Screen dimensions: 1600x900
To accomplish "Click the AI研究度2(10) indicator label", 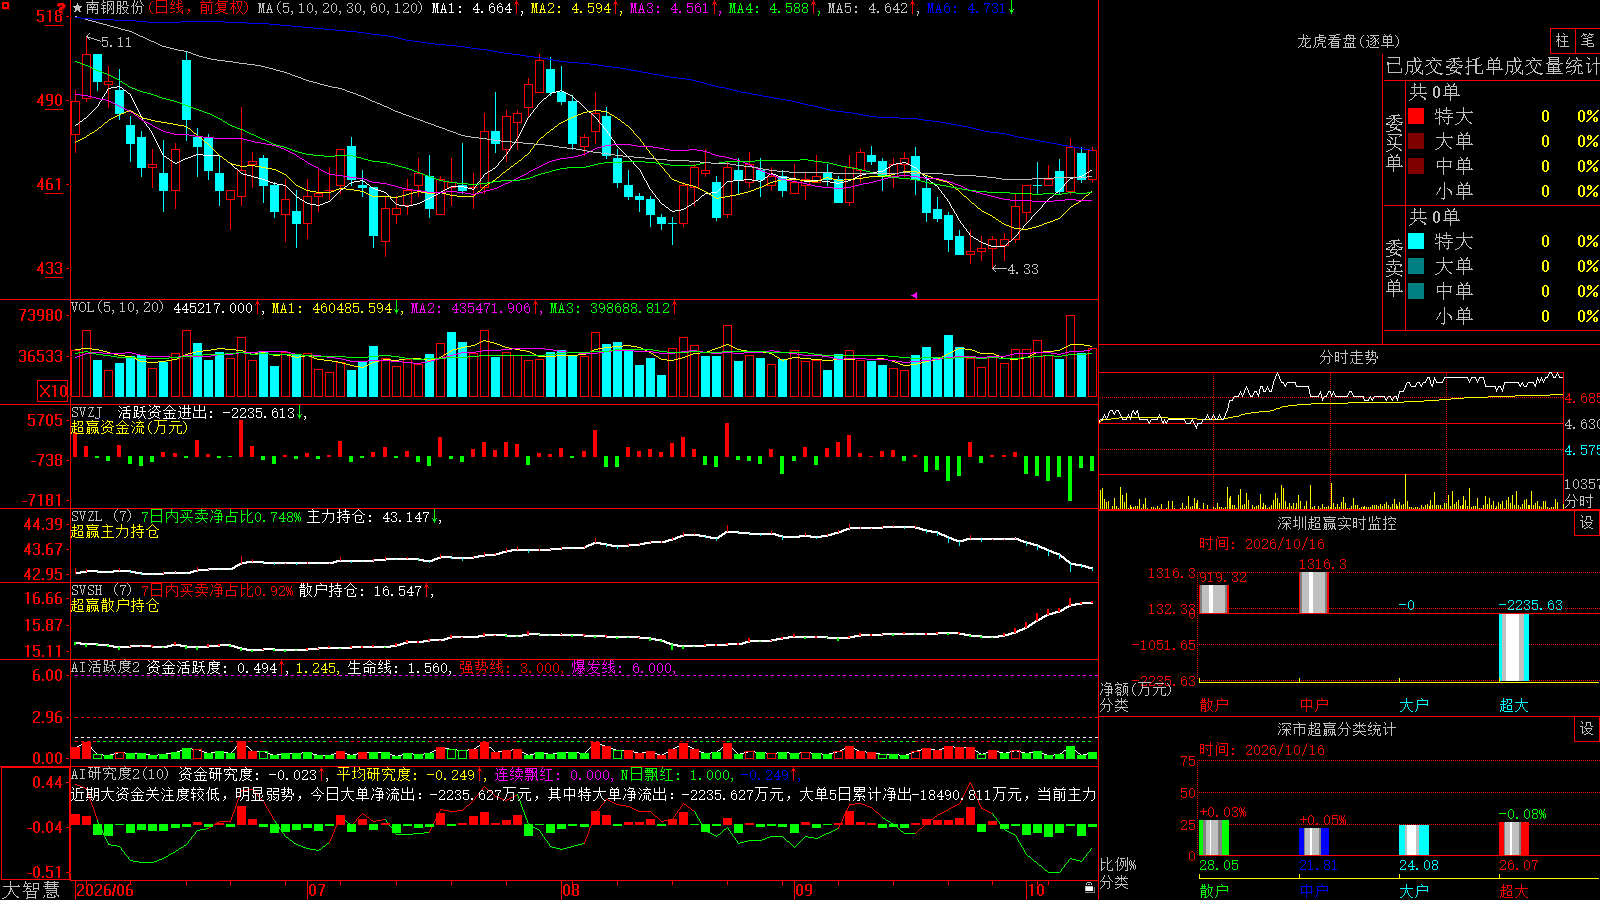I will [120, 774].
